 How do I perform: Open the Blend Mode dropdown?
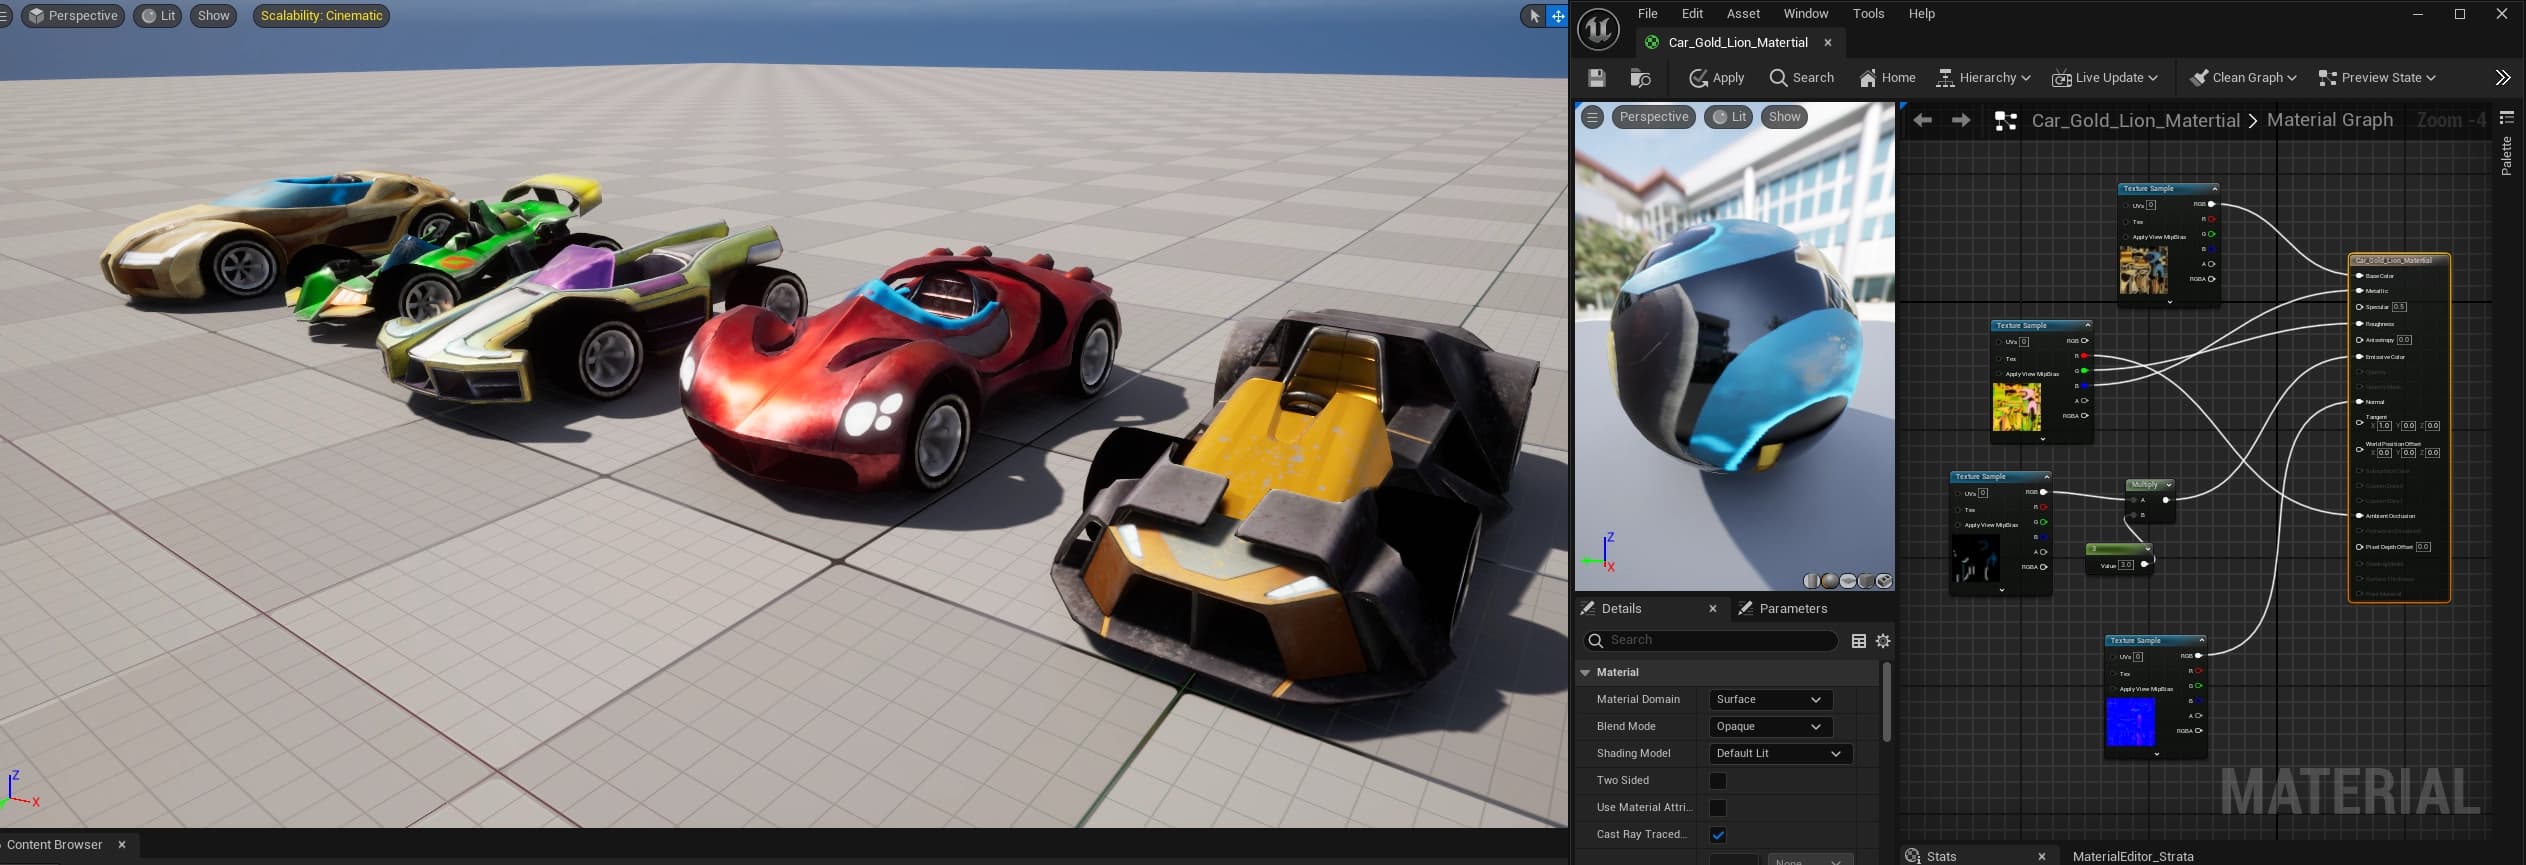pos(1768,727)
